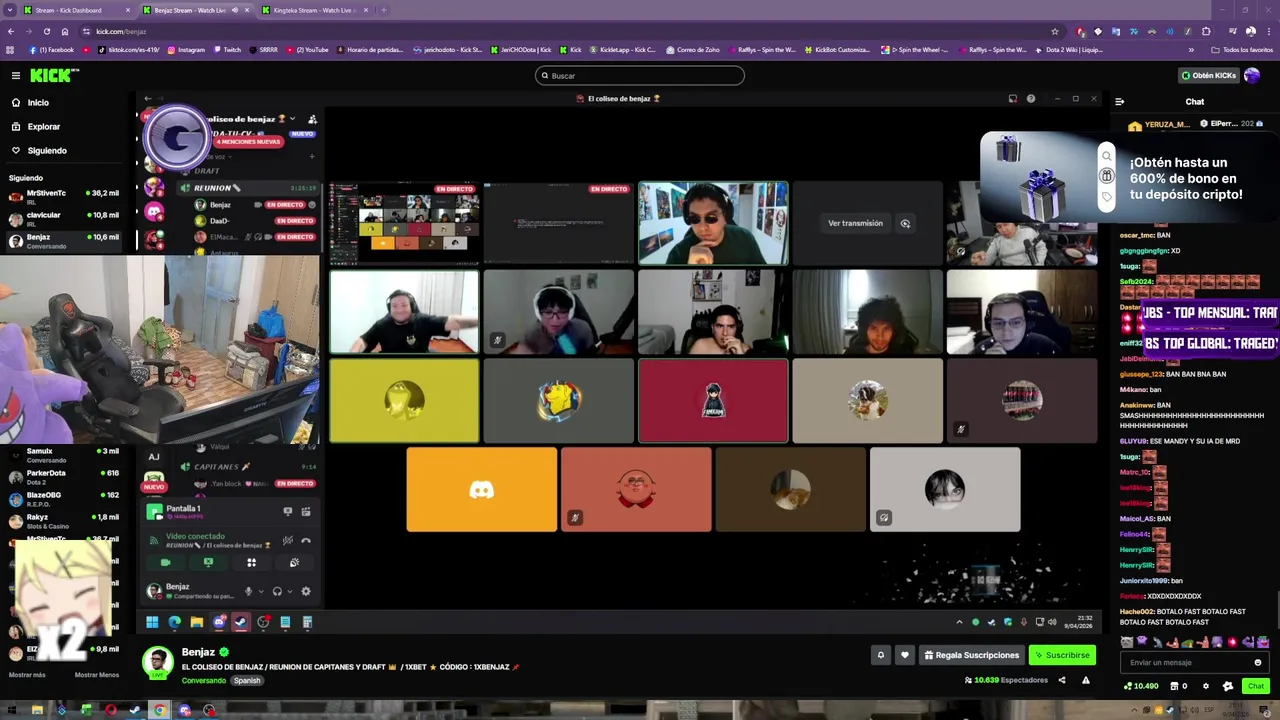Image resolution: width=1280 pixels, height=720 pixels.
Task: Click the KICK logo
Action: (x=52, y=75)
